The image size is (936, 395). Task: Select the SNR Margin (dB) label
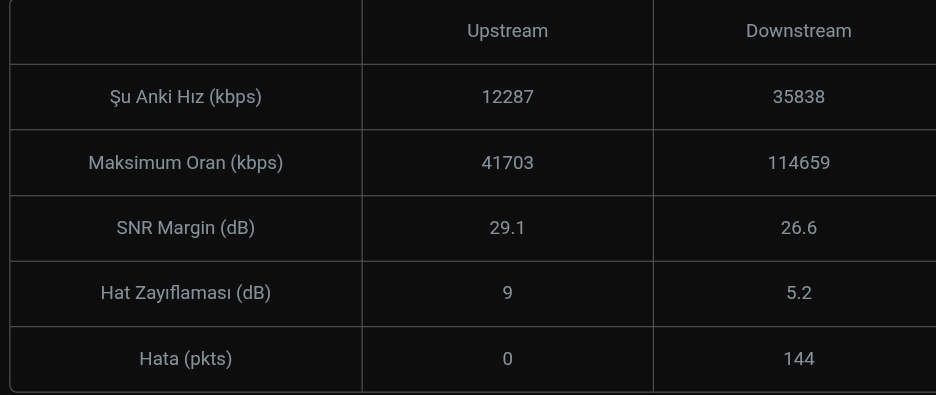[x=186, y=228]
